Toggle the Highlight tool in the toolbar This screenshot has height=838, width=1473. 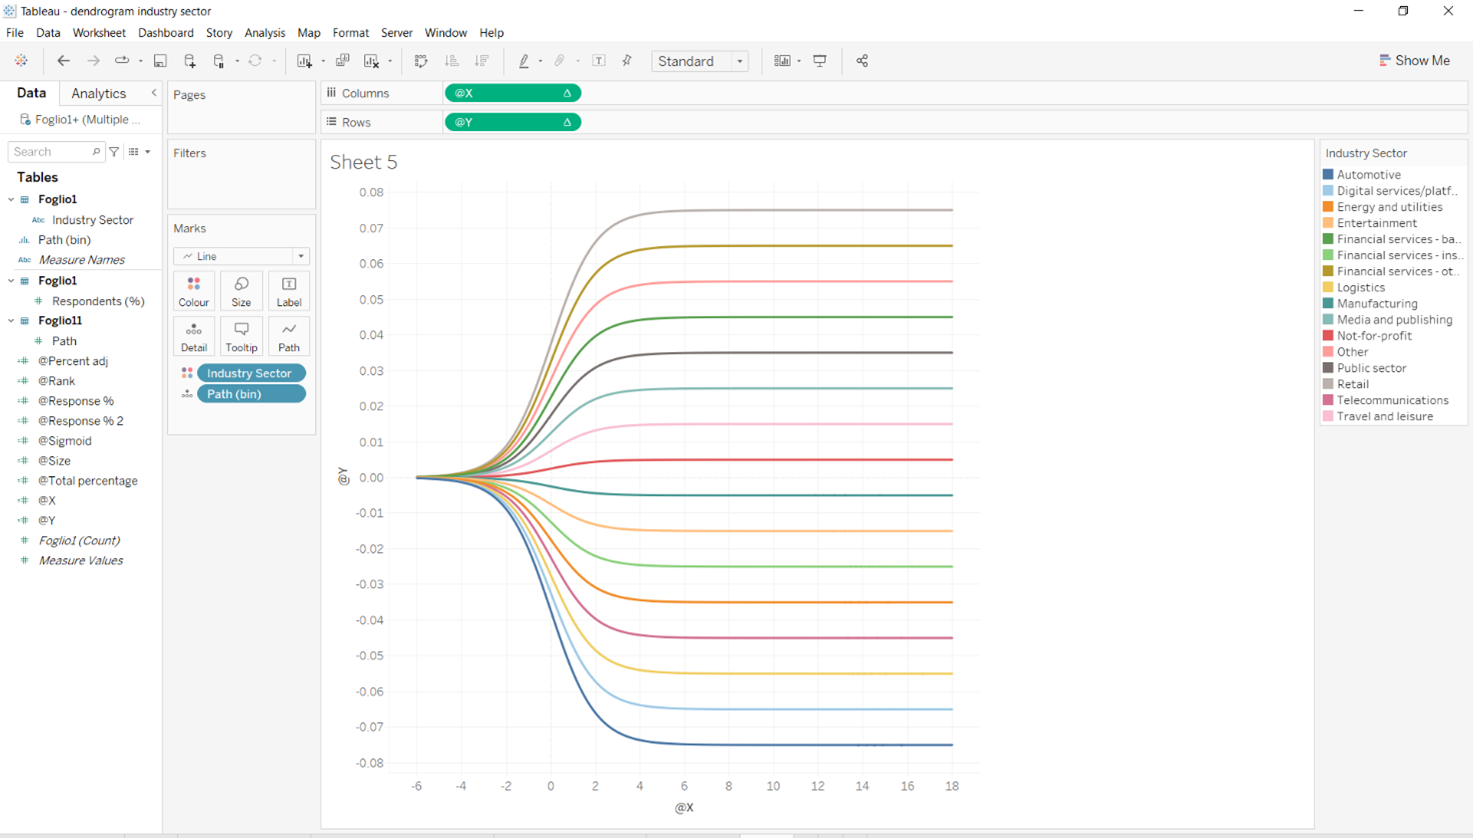(x=525, y=61)
